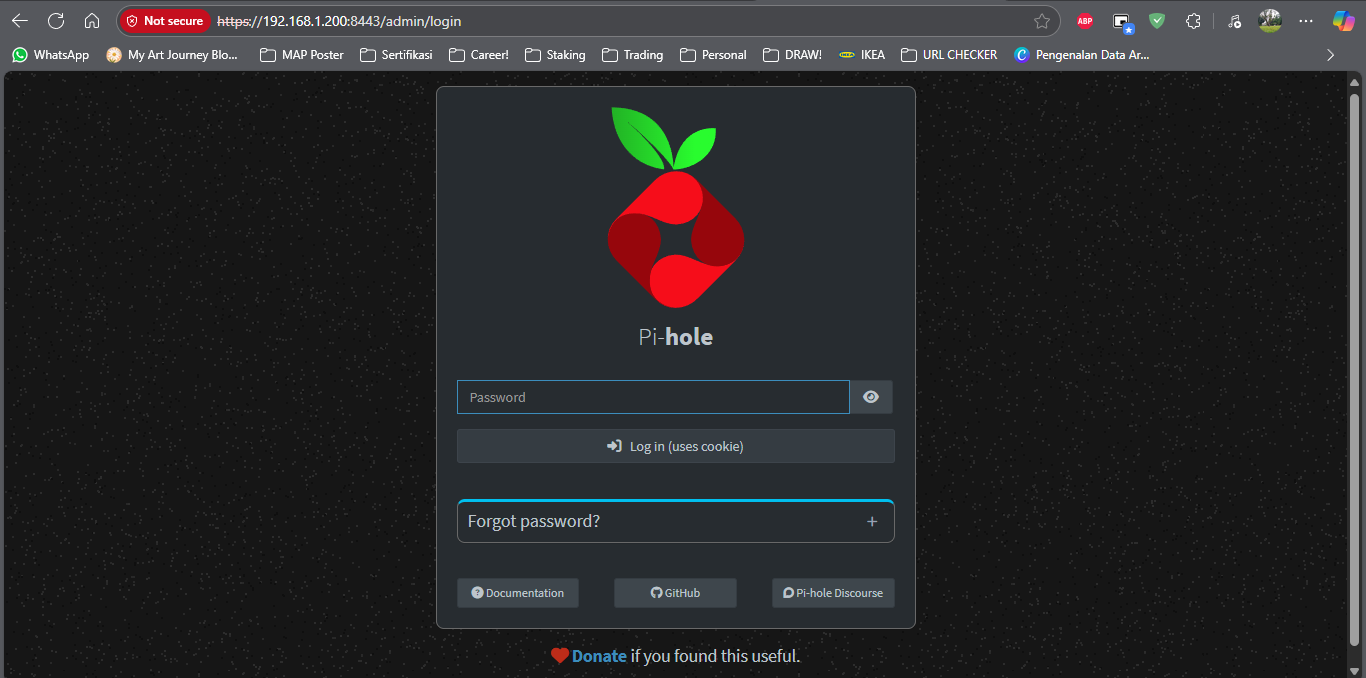Open the Documentation link
This screenshot has height=678, width=1366.
point(518,593)
